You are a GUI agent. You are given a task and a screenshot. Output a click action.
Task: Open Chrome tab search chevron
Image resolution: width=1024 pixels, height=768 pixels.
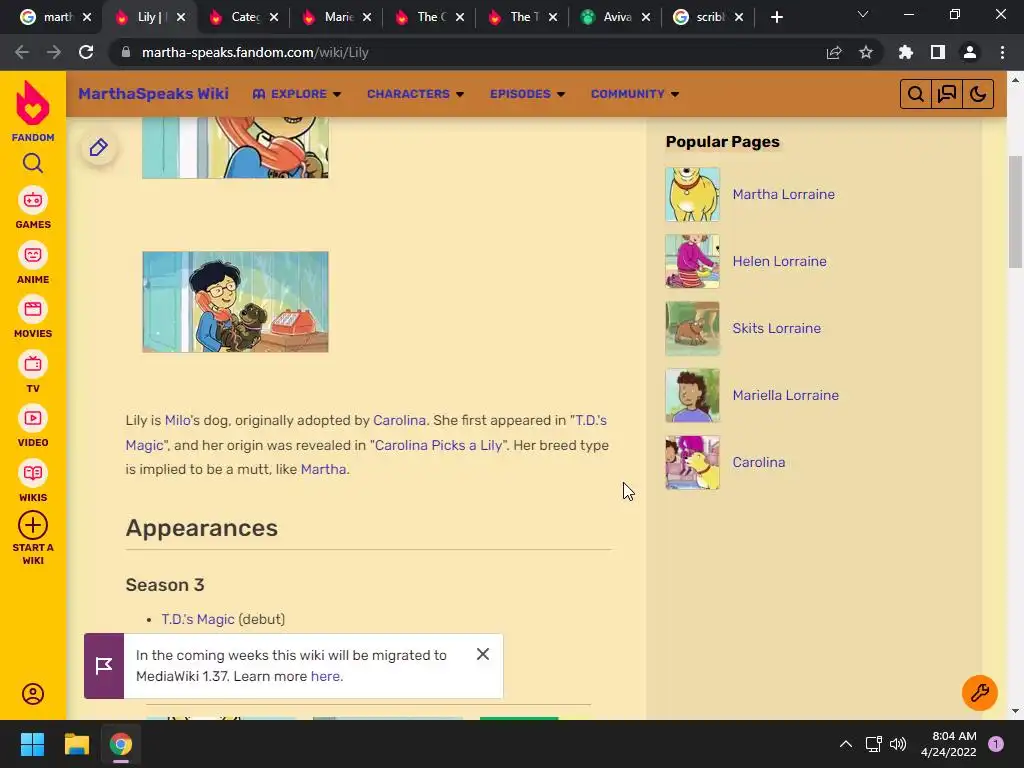863,14
